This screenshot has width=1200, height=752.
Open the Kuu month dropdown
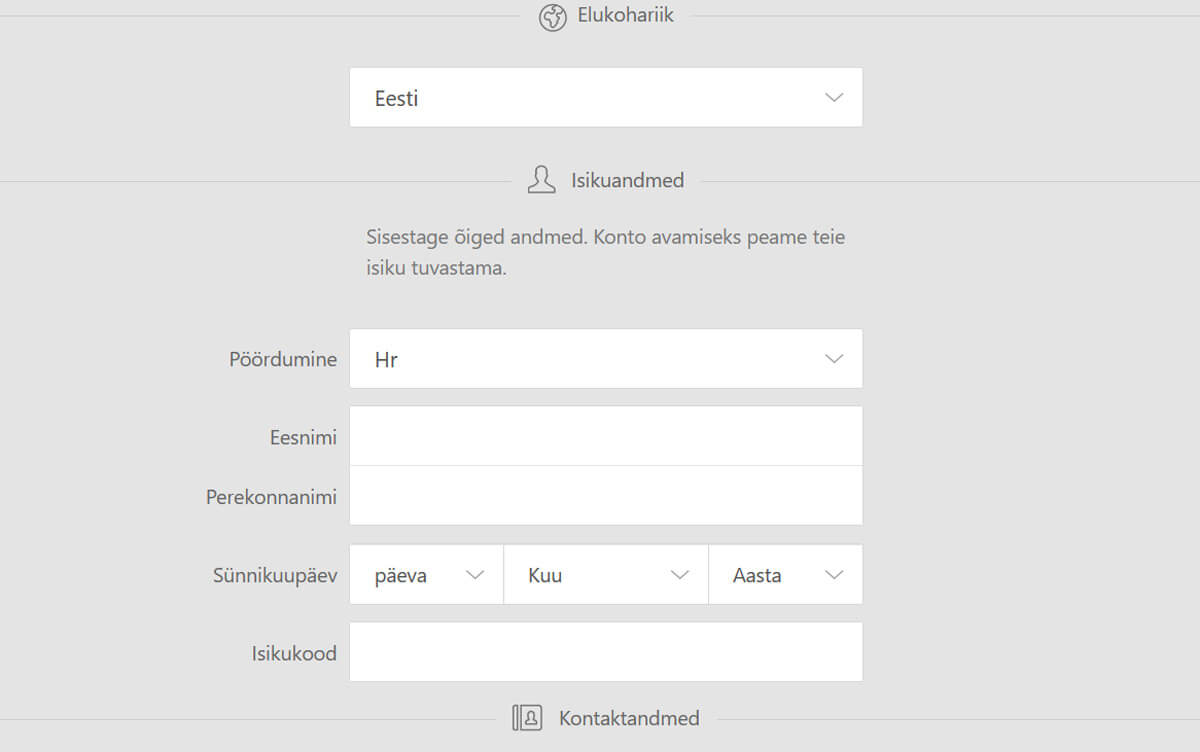pyautogui.click(x=606, y=575)
